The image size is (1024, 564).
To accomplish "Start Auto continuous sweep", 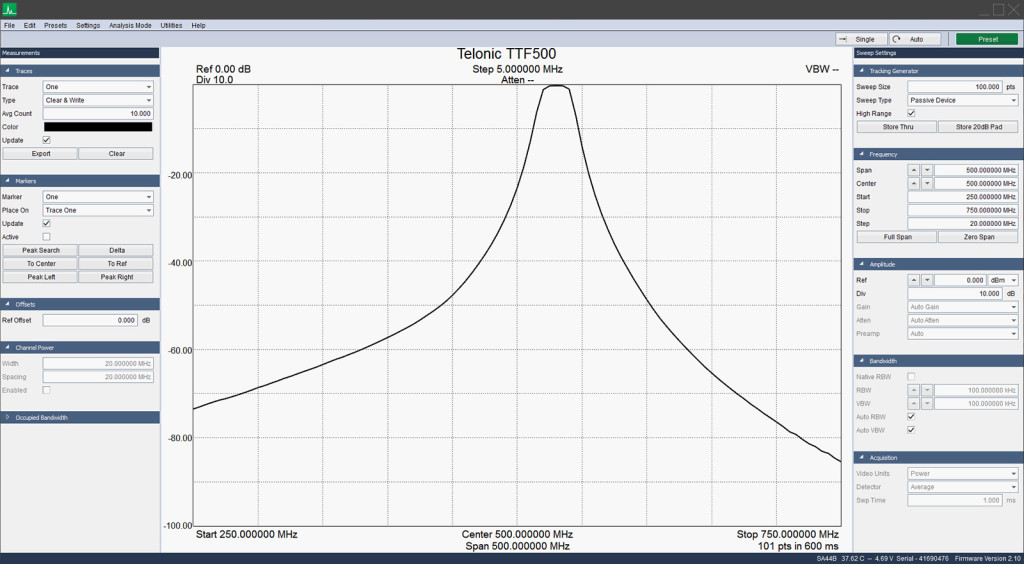I will [x=916, y=39].
